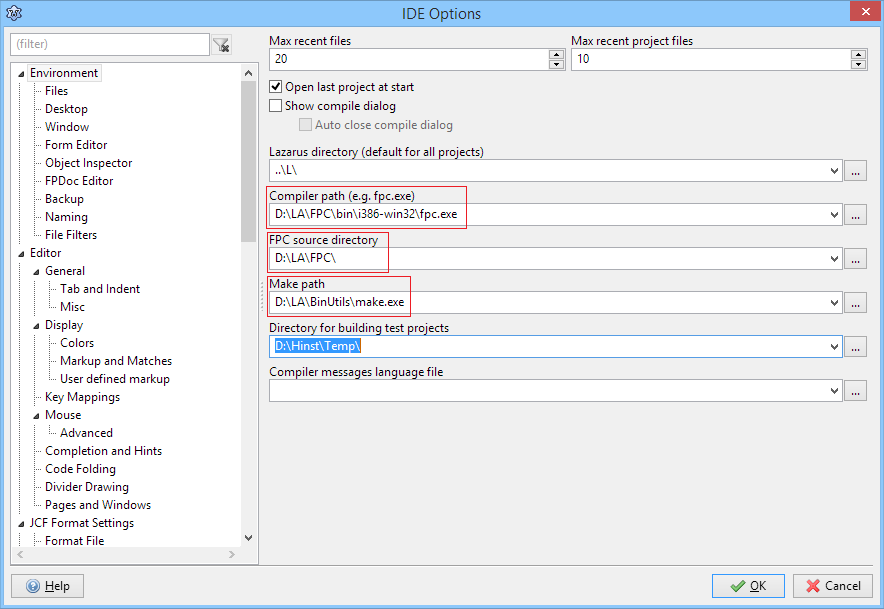Open the Make path dropdown
This screenshot has height=609, width=884.
[x=835, y=303]
